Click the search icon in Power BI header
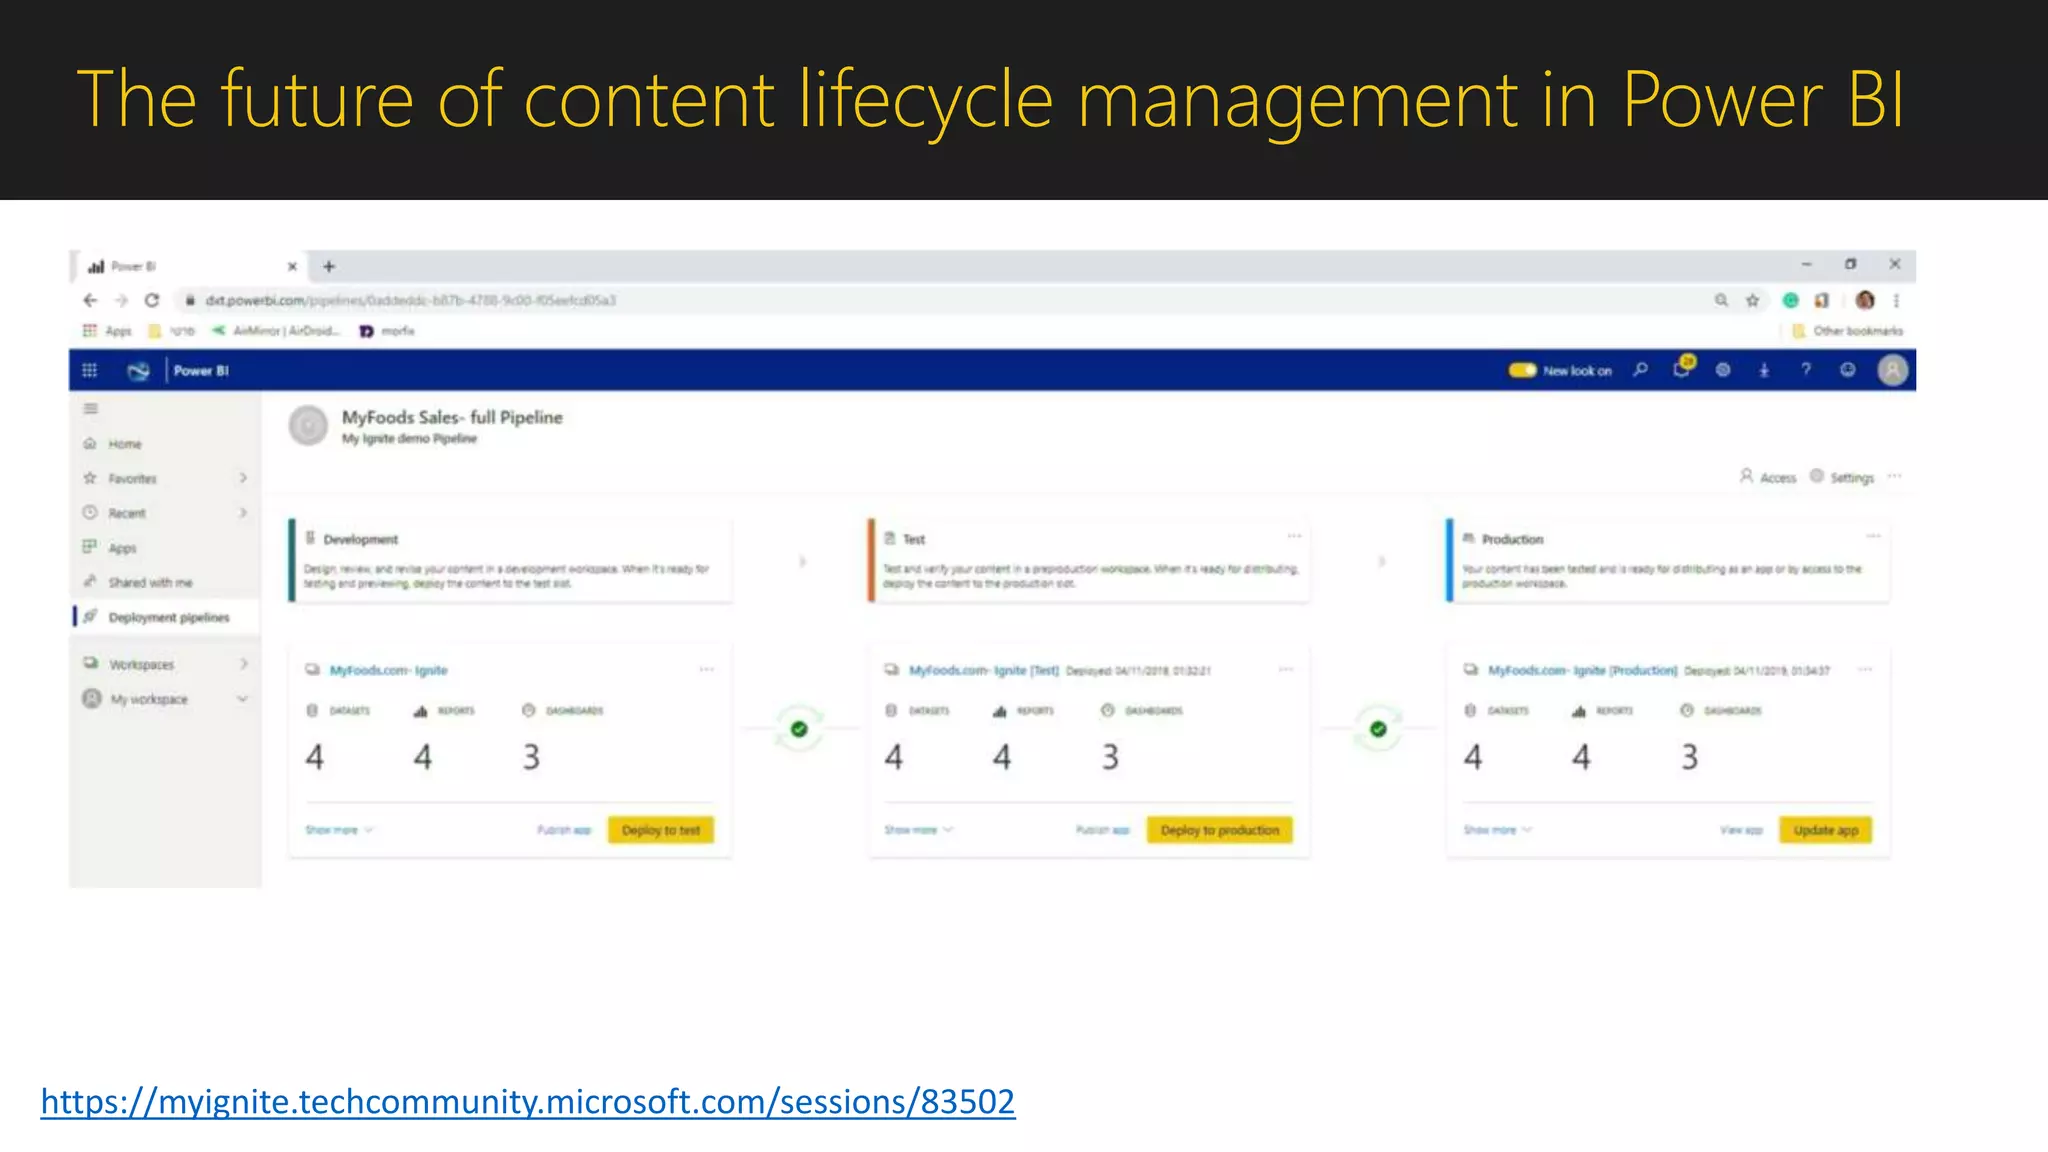The image size is (2048, 1152). pos(1640,370)
